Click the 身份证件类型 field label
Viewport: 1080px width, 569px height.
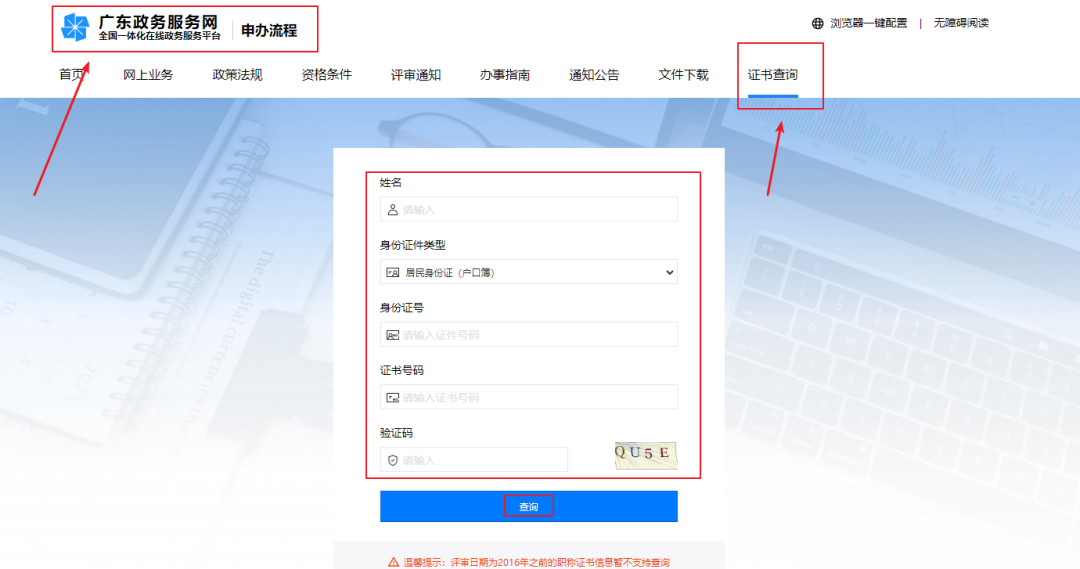[413, 246]
